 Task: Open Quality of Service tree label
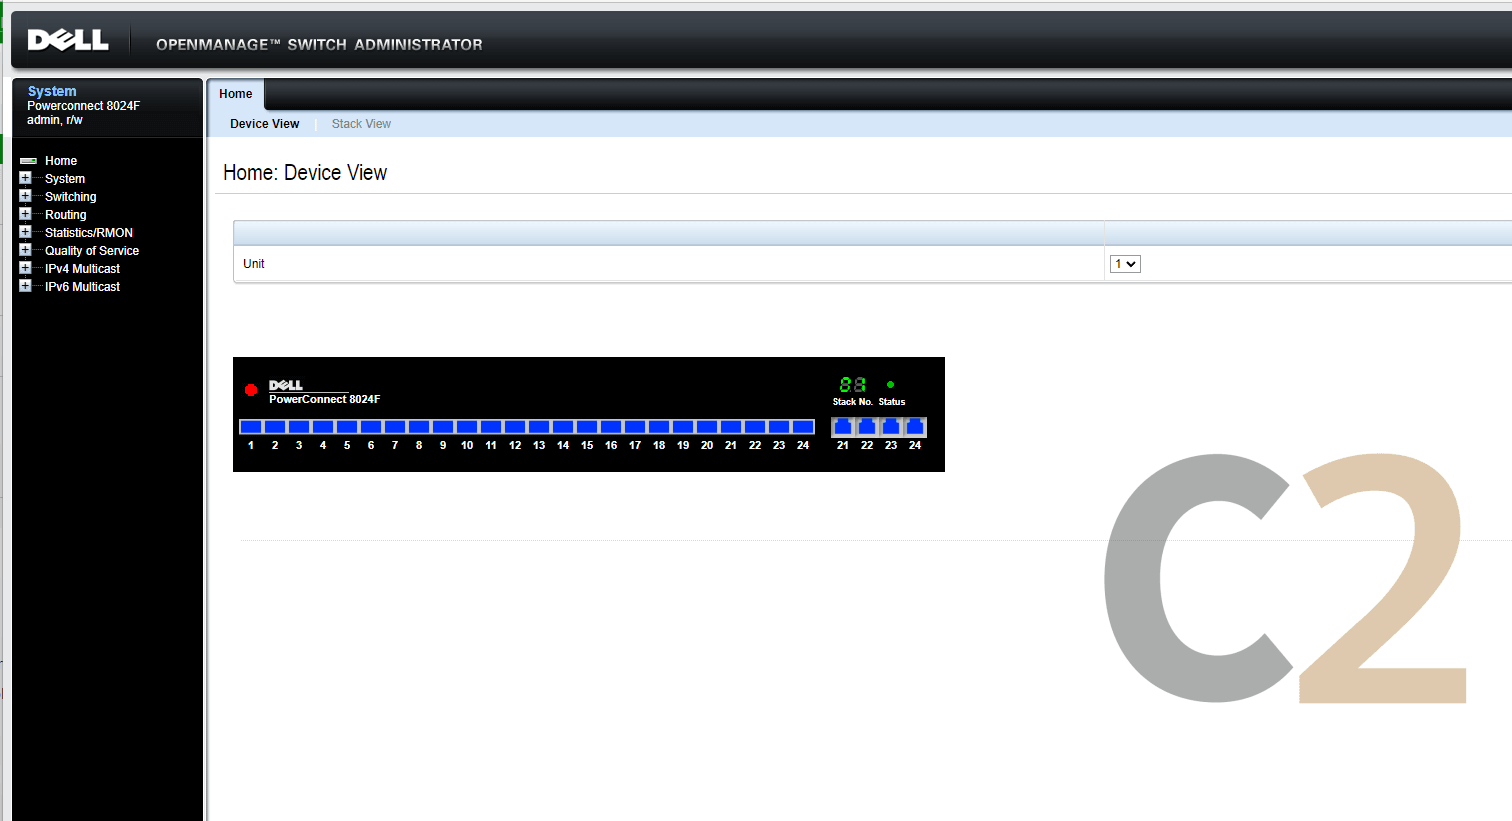[92, 251]
